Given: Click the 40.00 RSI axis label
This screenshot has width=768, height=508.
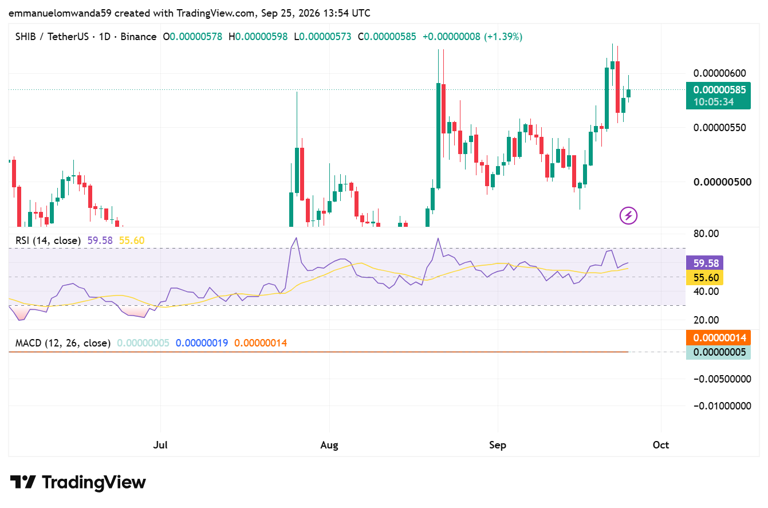Looking at the screenshot, I should [706, 291].
